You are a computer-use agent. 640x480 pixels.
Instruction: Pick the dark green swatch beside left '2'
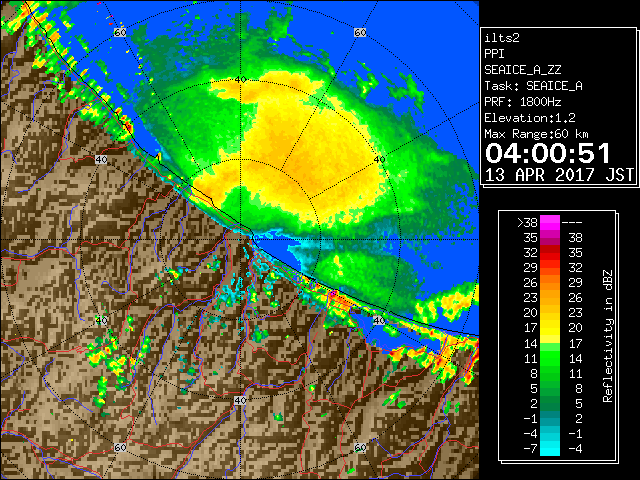point(550,404)
